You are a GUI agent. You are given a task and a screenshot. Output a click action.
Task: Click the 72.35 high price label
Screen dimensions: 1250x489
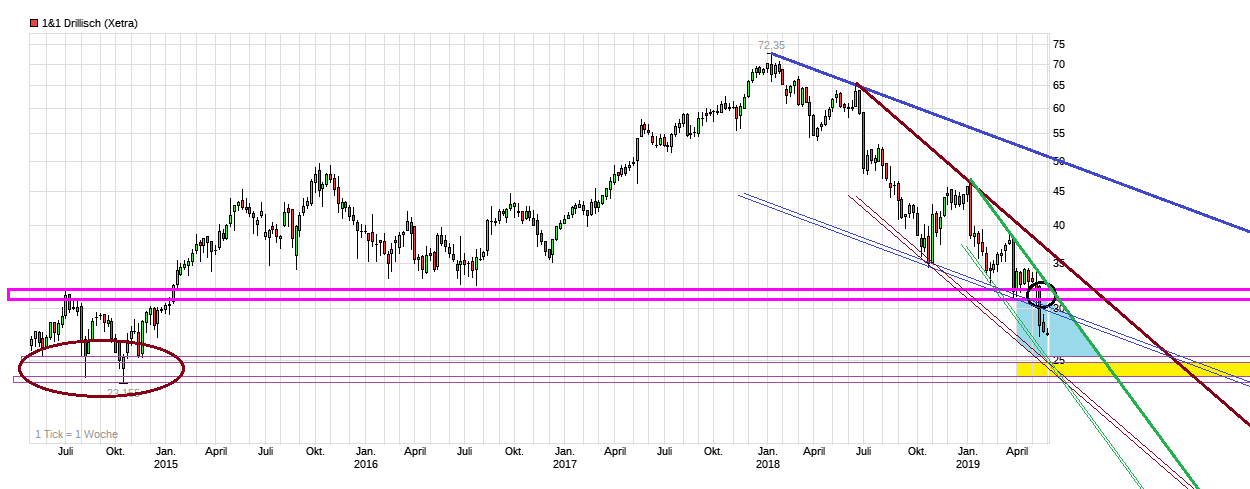pos(771,45)
